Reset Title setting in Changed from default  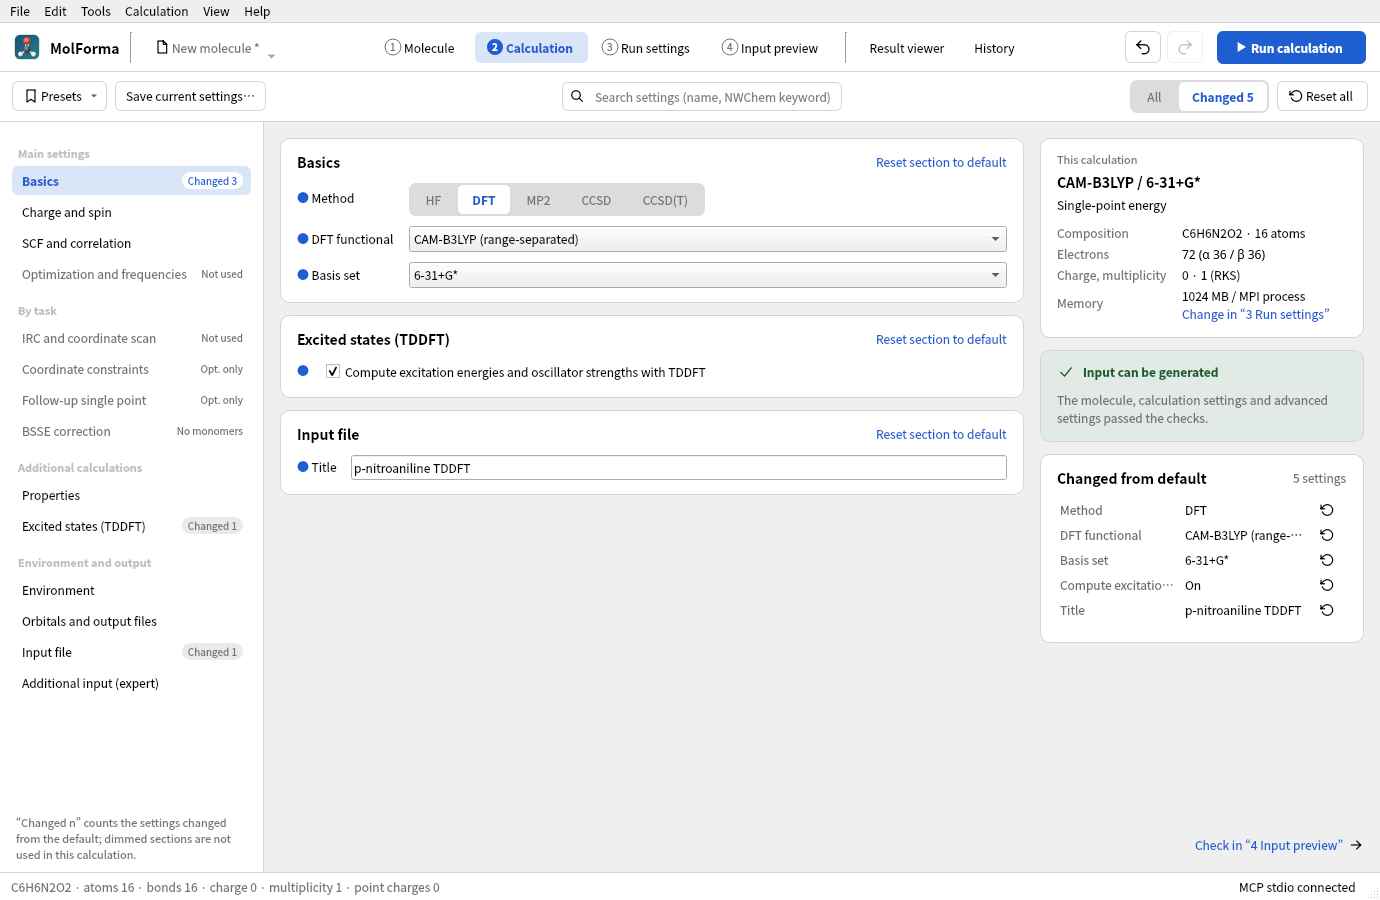pos(1327,610)
